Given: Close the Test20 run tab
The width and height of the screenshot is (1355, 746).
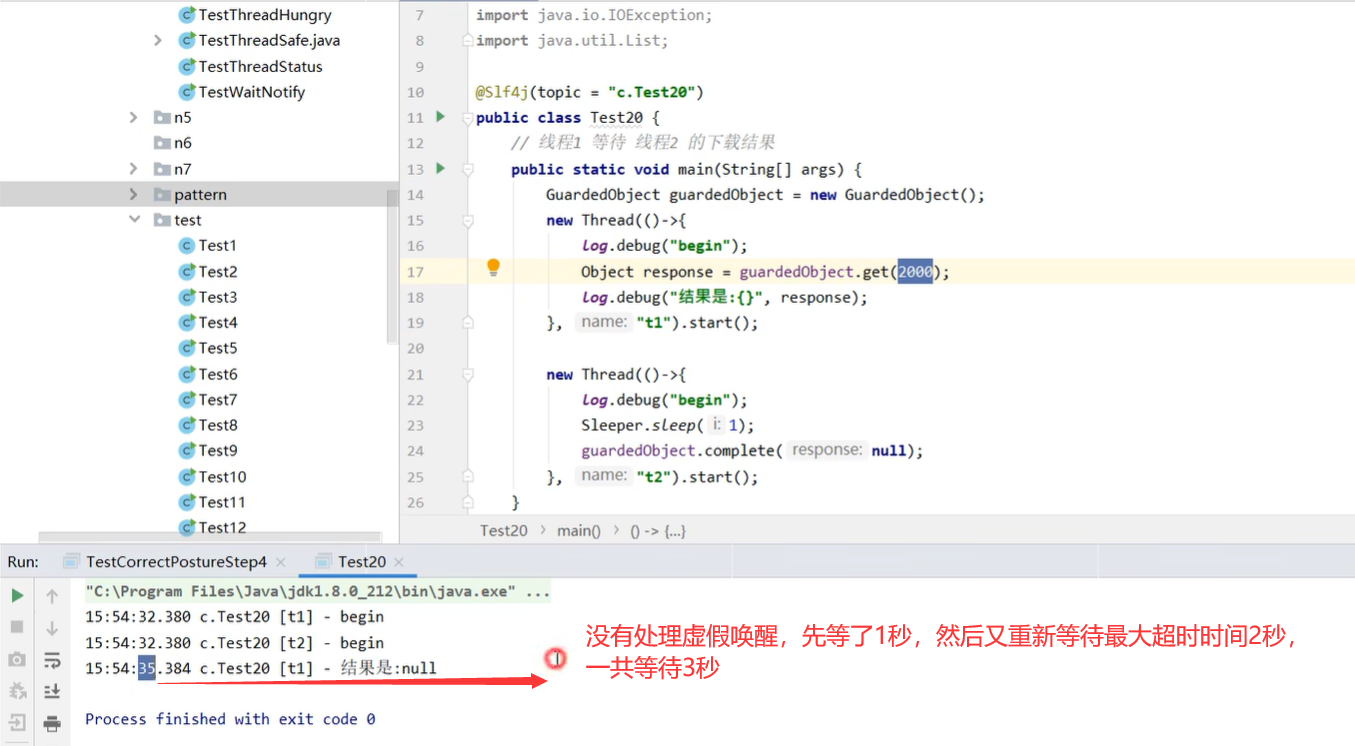Looking at the screenshot, I should tap(398, 562).
